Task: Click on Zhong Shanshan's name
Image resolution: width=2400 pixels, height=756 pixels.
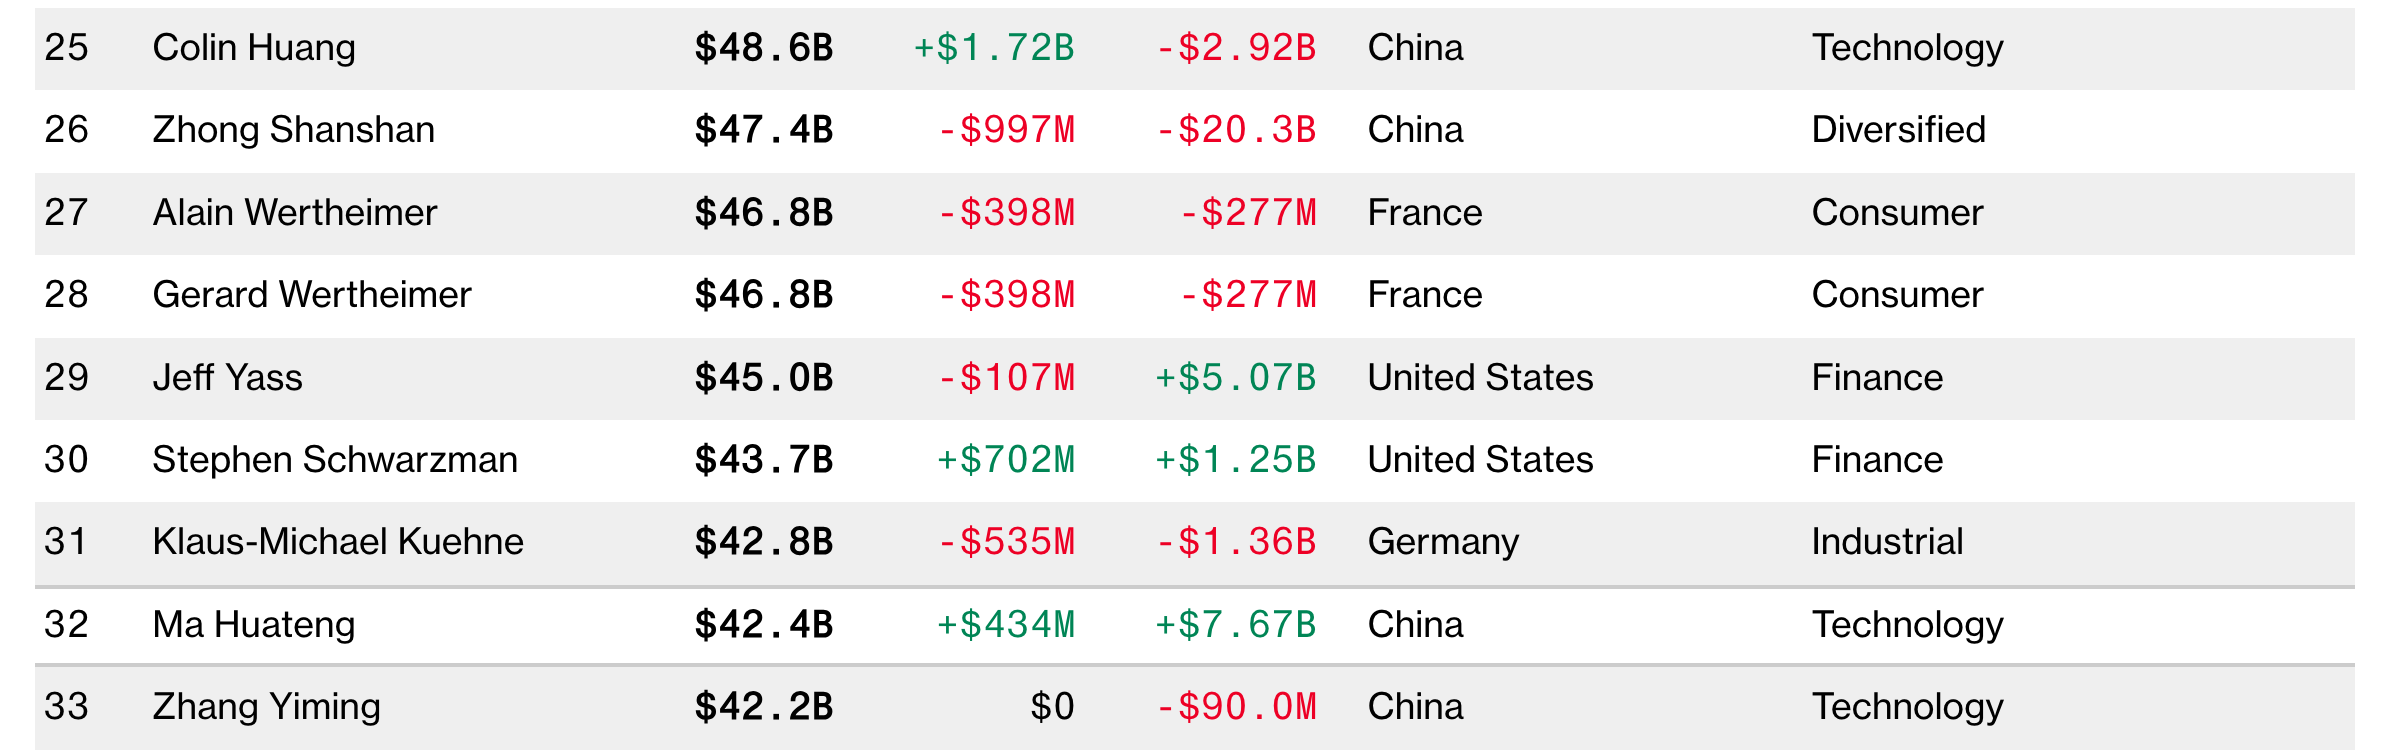Action: point(293,130)
